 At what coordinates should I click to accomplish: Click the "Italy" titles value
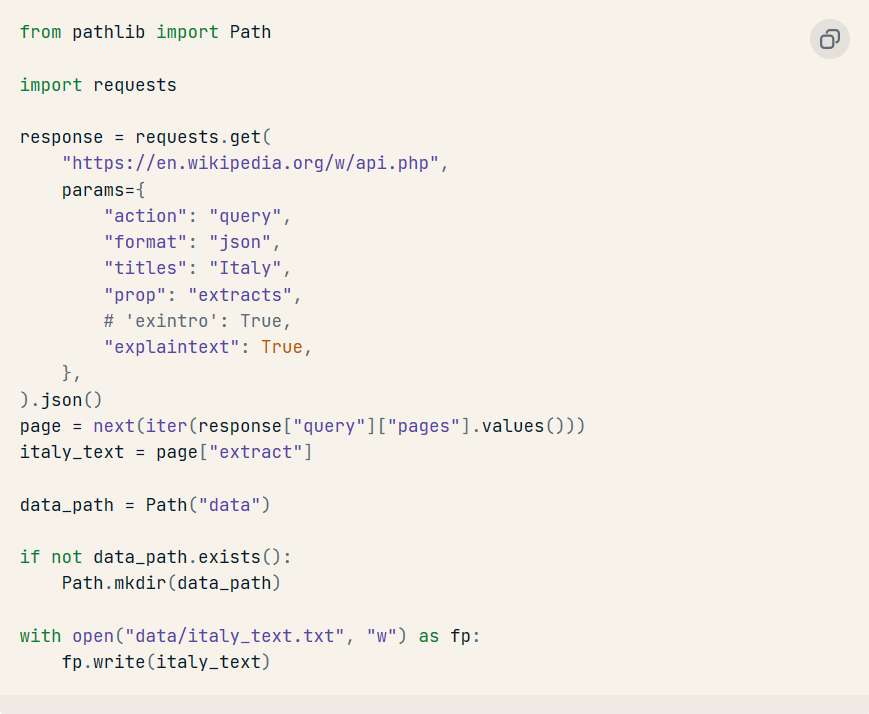pos(245,268)
